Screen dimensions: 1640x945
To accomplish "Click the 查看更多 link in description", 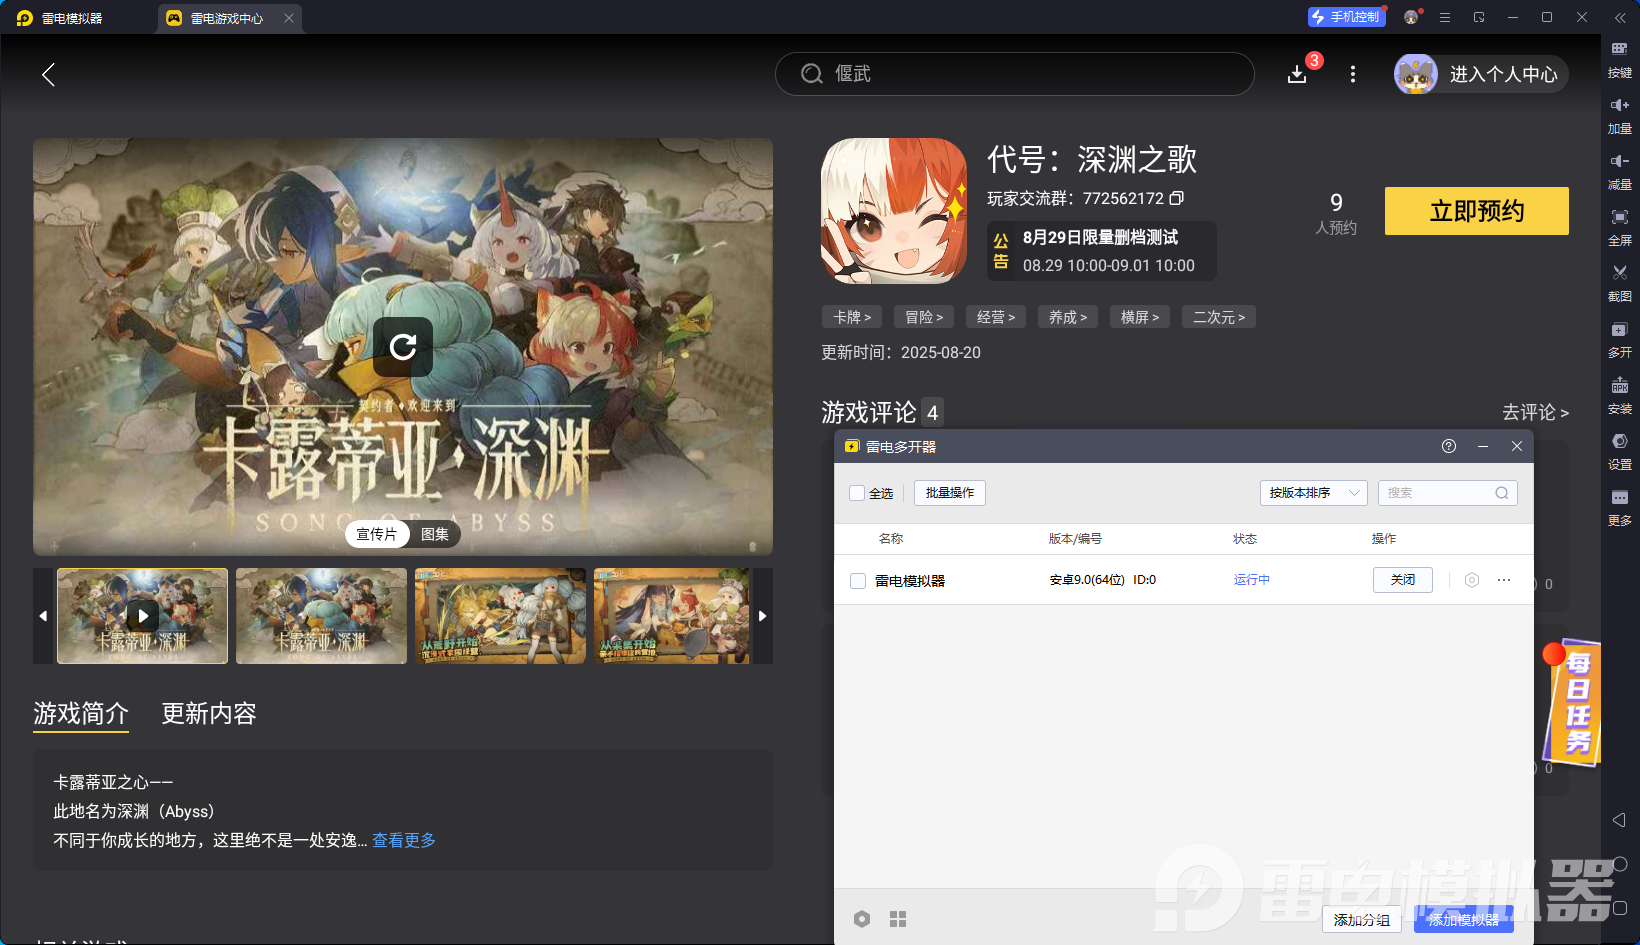I will point(404,840).
